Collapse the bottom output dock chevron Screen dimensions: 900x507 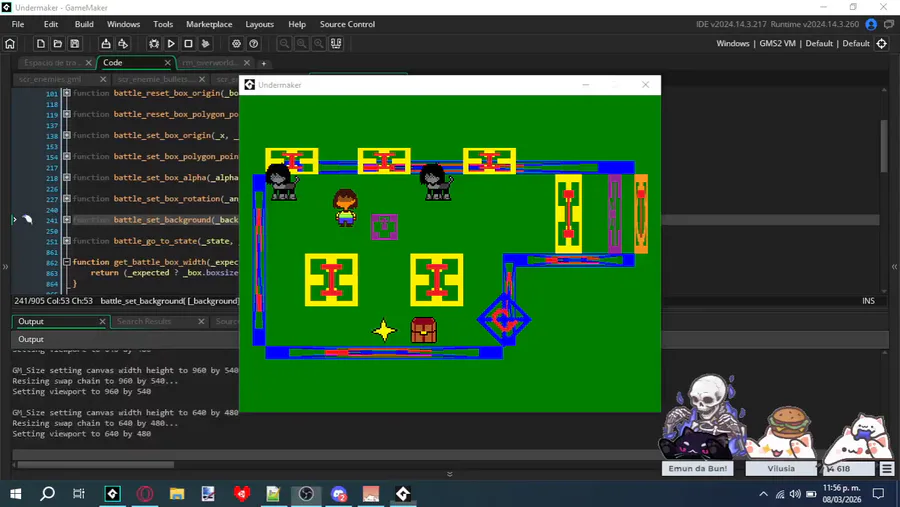(449, 474)
